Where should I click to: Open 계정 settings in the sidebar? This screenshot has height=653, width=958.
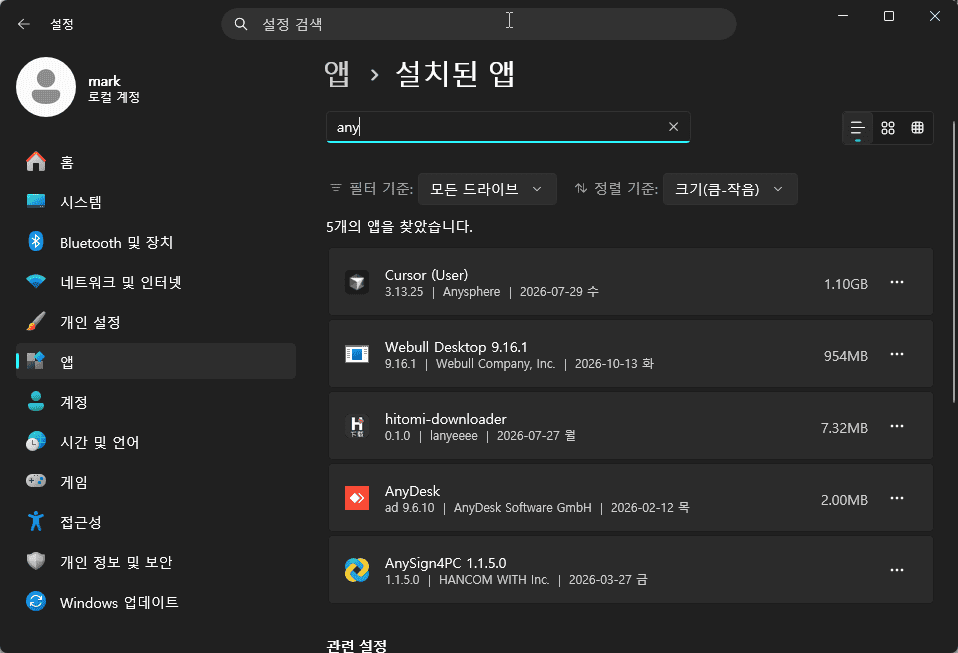tap(156, 402)
